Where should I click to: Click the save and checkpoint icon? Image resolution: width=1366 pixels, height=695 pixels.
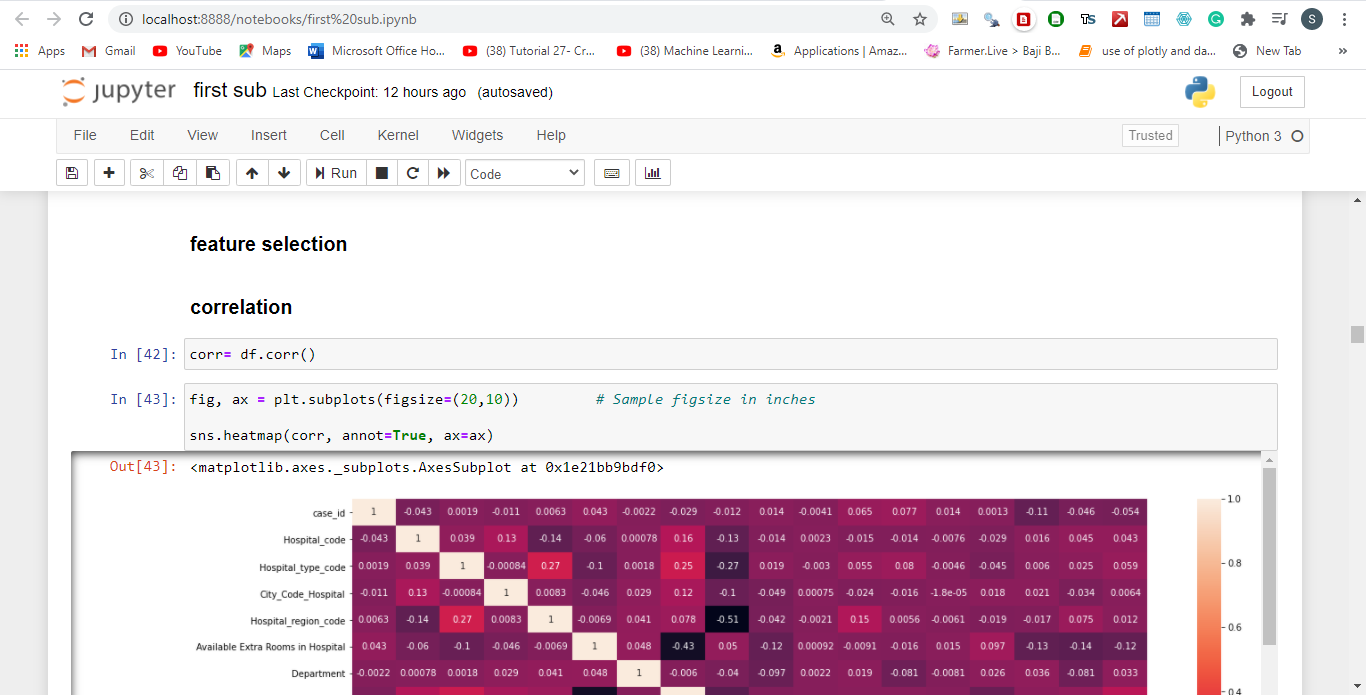click(72, 173)
